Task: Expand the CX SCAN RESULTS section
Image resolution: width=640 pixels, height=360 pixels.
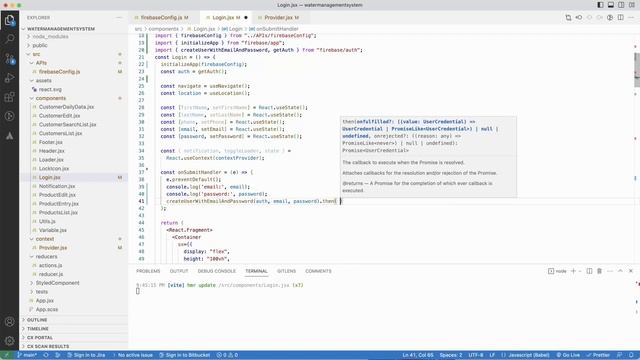Action: pos(48,347)
